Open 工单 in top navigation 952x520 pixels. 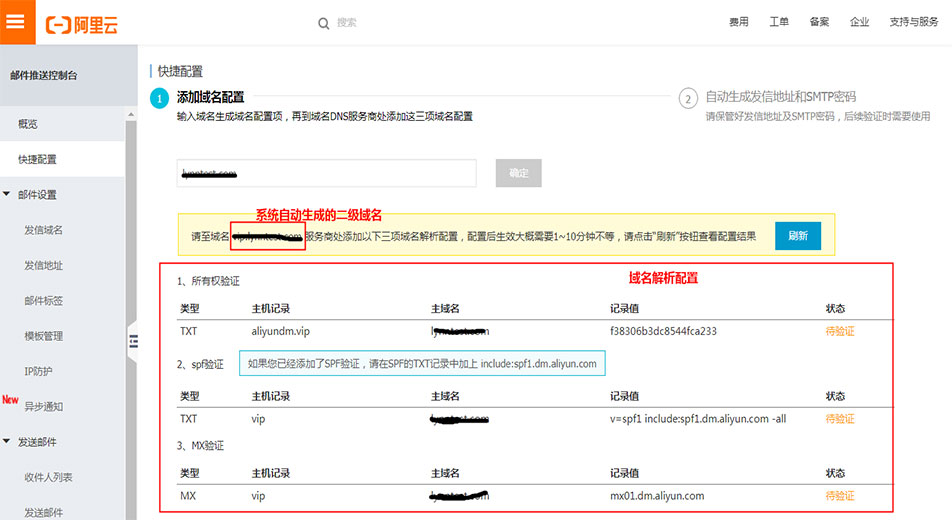(779, 22)
